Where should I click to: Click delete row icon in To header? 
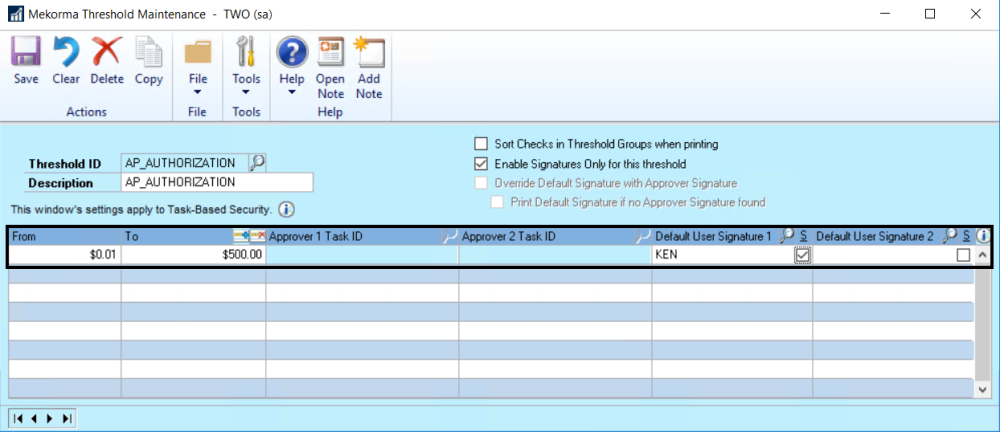pos(257,237)
